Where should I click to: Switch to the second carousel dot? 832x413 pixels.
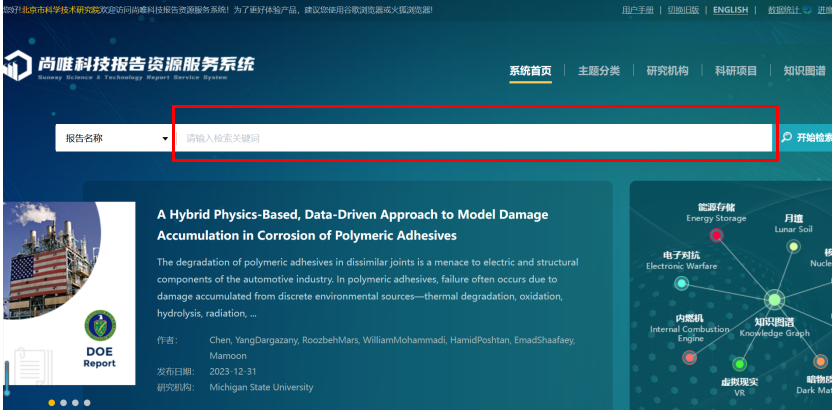coord(63,403)
